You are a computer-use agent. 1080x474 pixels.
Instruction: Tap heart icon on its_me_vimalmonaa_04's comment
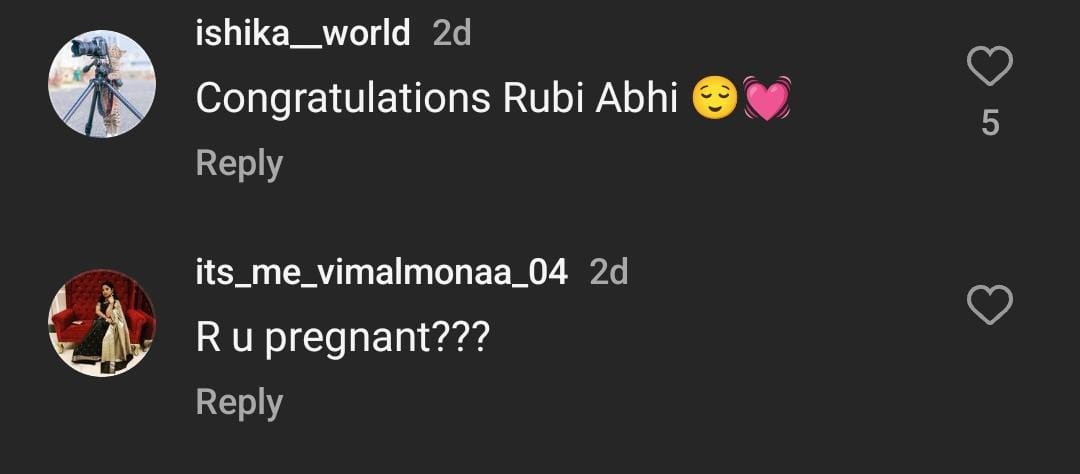pyautogui.click(x=990, y=305)
